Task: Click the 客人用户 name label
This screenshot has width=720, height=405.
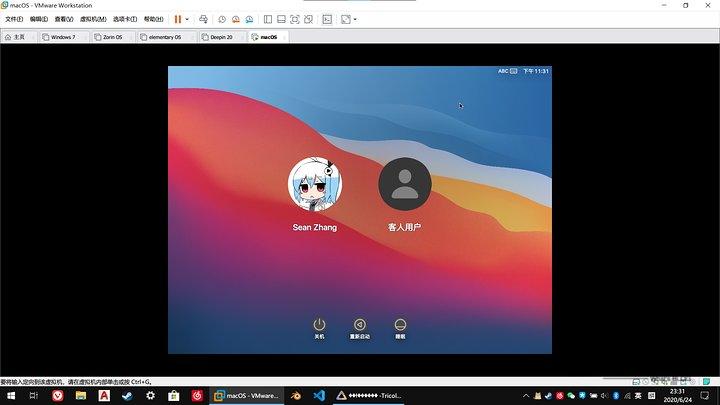Action: 405,227
